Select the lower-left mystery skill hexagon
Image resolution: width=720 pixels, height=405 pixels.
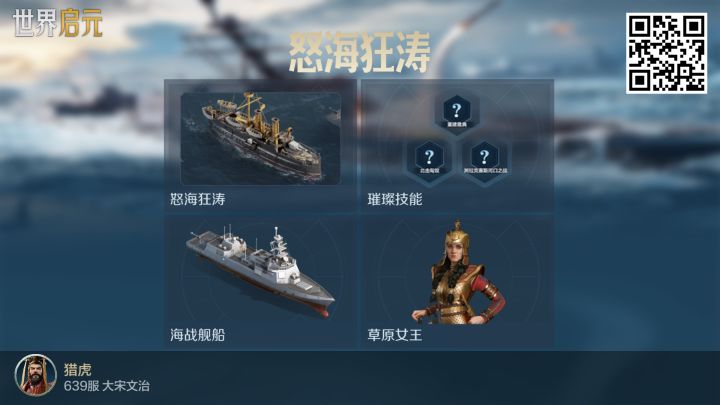(429, 160)
